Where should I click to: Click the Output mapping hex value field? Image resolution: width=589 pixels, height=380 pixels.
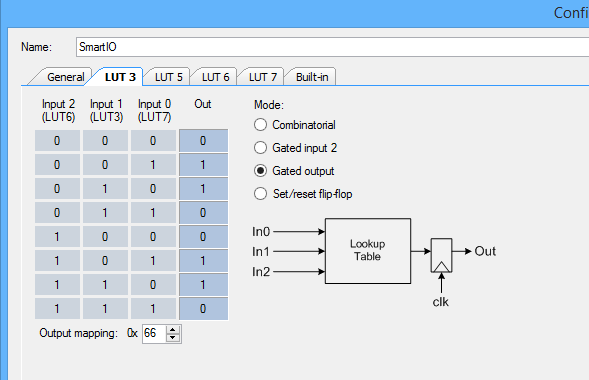coord(154,333)
